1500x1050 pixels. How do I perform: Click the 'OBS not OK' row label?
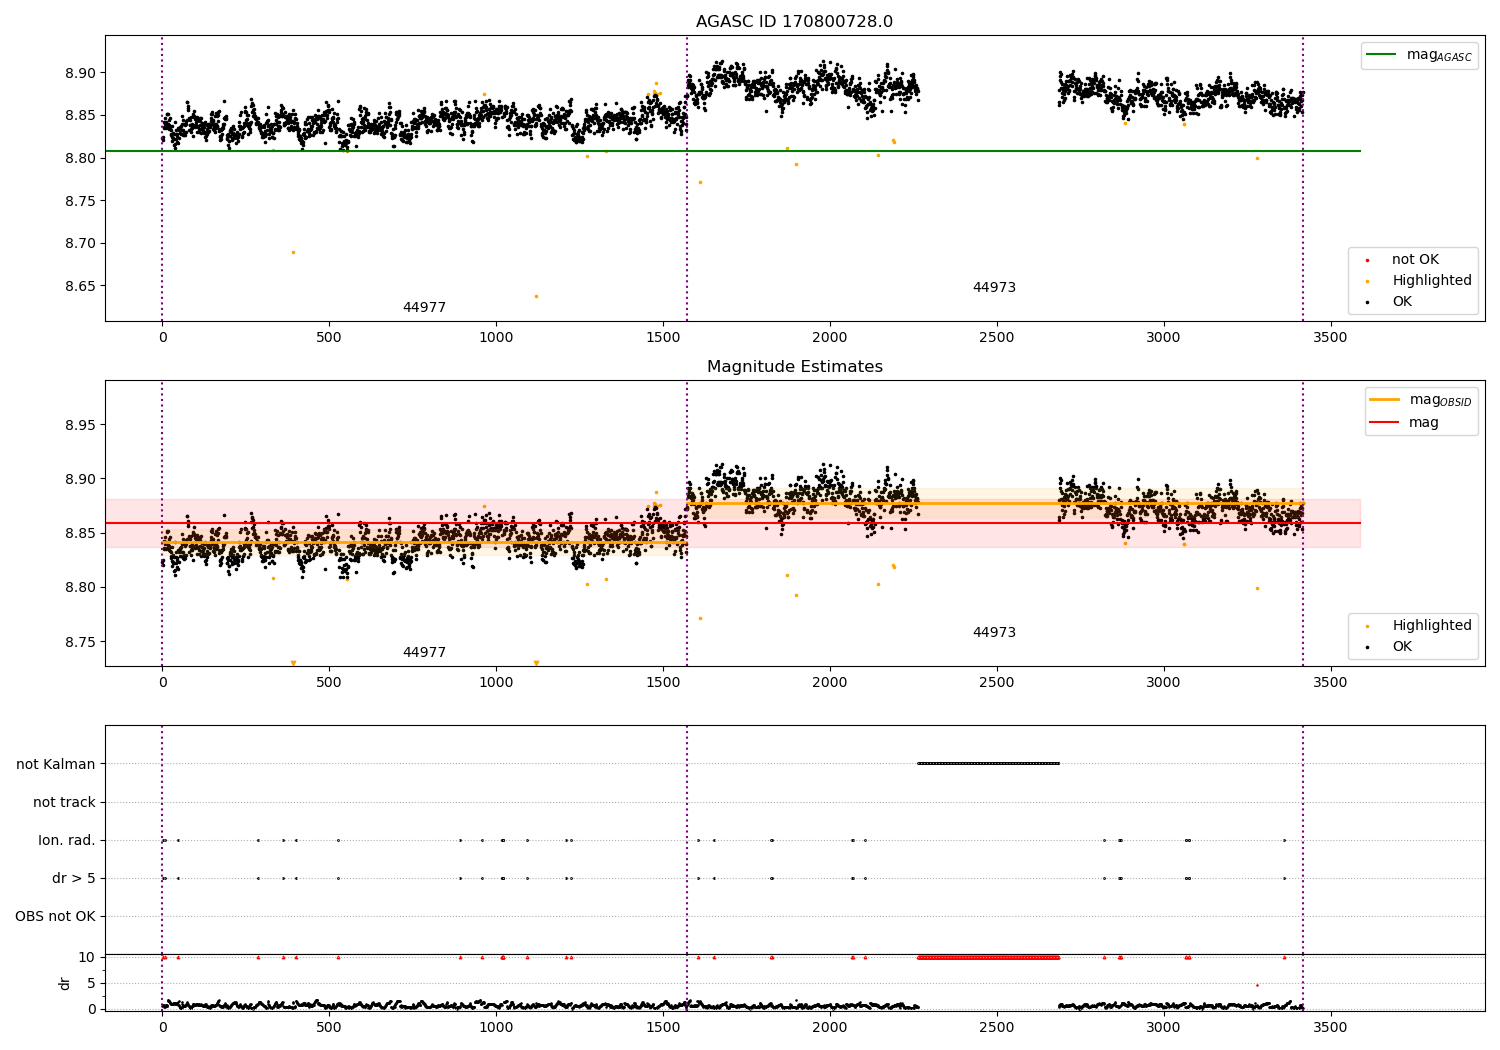(56, 916)
